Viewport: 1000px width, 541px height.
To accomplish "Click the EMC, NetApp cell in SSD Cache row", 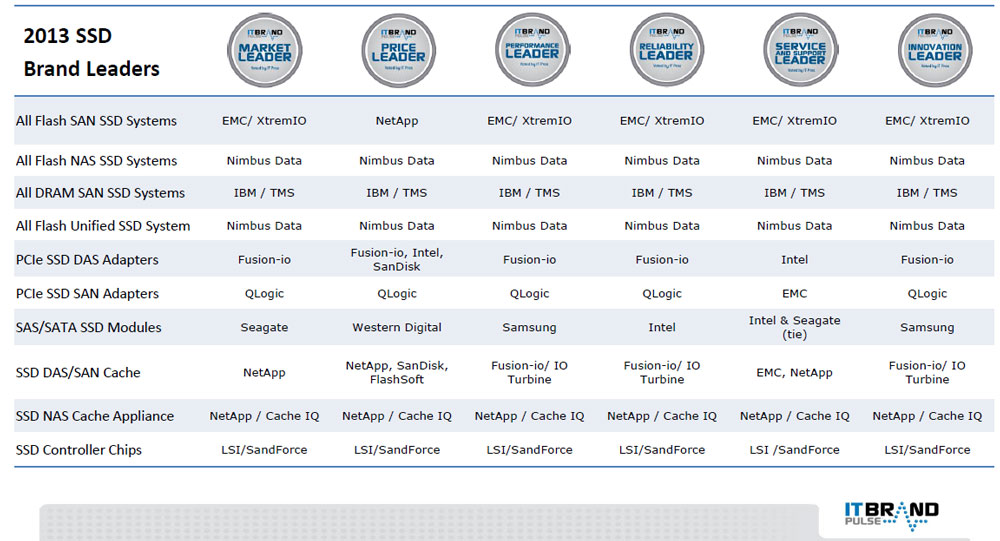I will (794, 373).
